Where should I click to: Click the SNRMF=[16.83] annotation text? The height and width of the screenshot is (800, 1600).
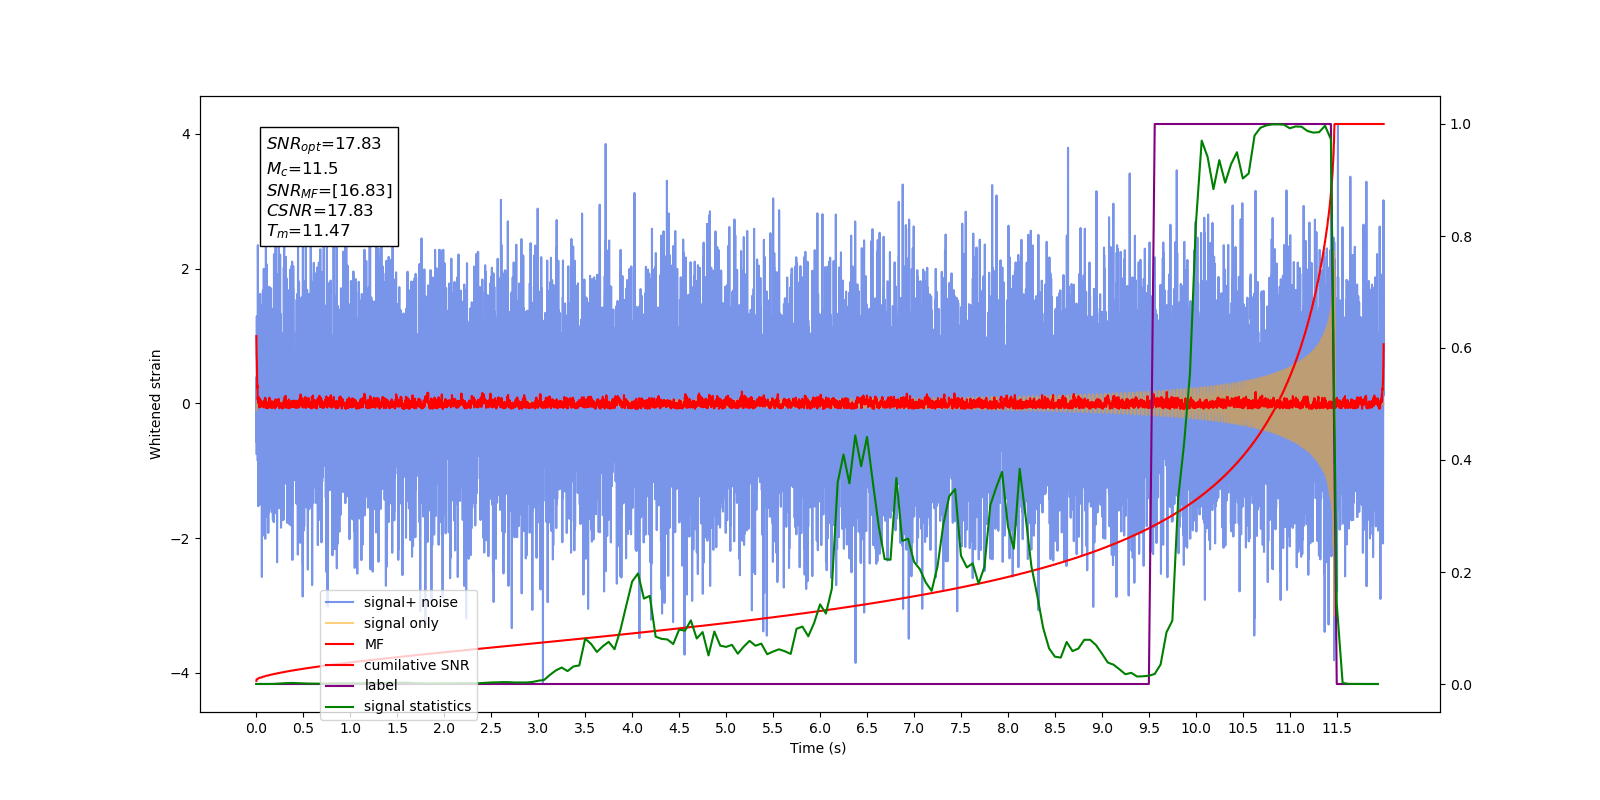click(x=329, y=190)
